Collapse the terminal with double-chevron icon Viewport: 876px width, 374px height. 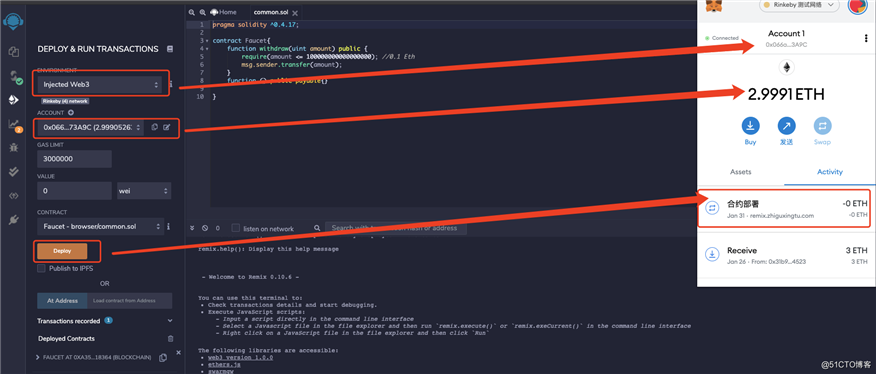click(x=193, y=228)
